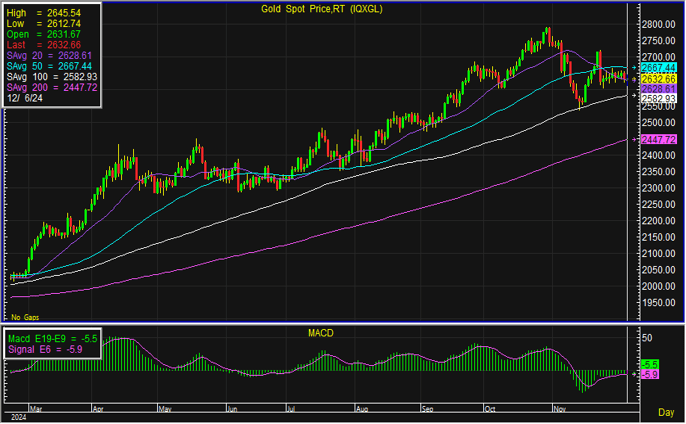
Task: Click the green -5.5 MACD value tag
Action: pos(649,365)
